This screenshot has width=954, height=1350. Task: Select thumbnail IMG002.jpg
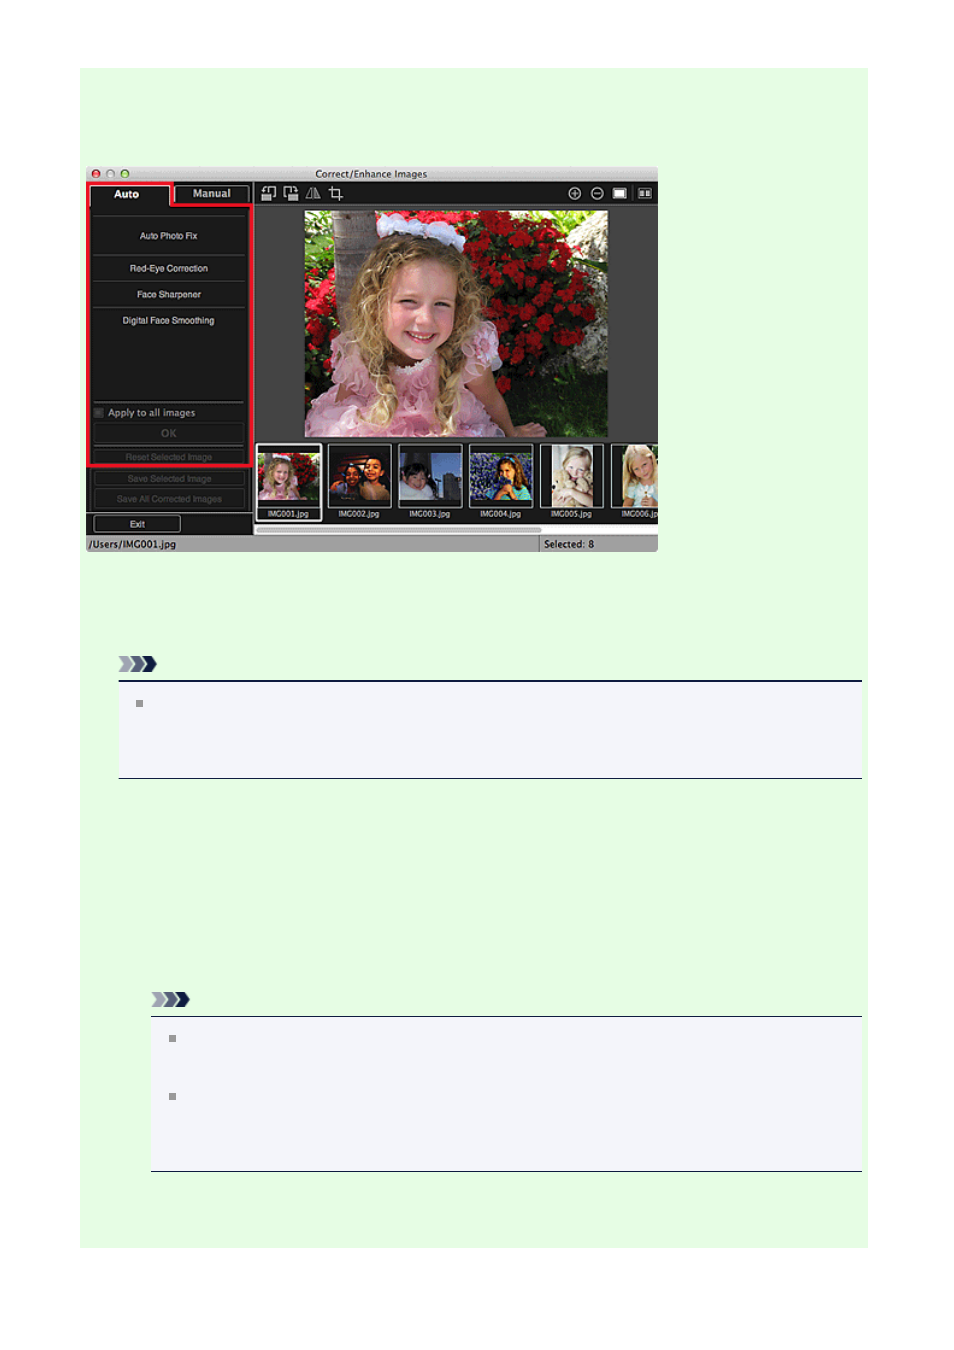pyautogui.click(x=359, y=483)
